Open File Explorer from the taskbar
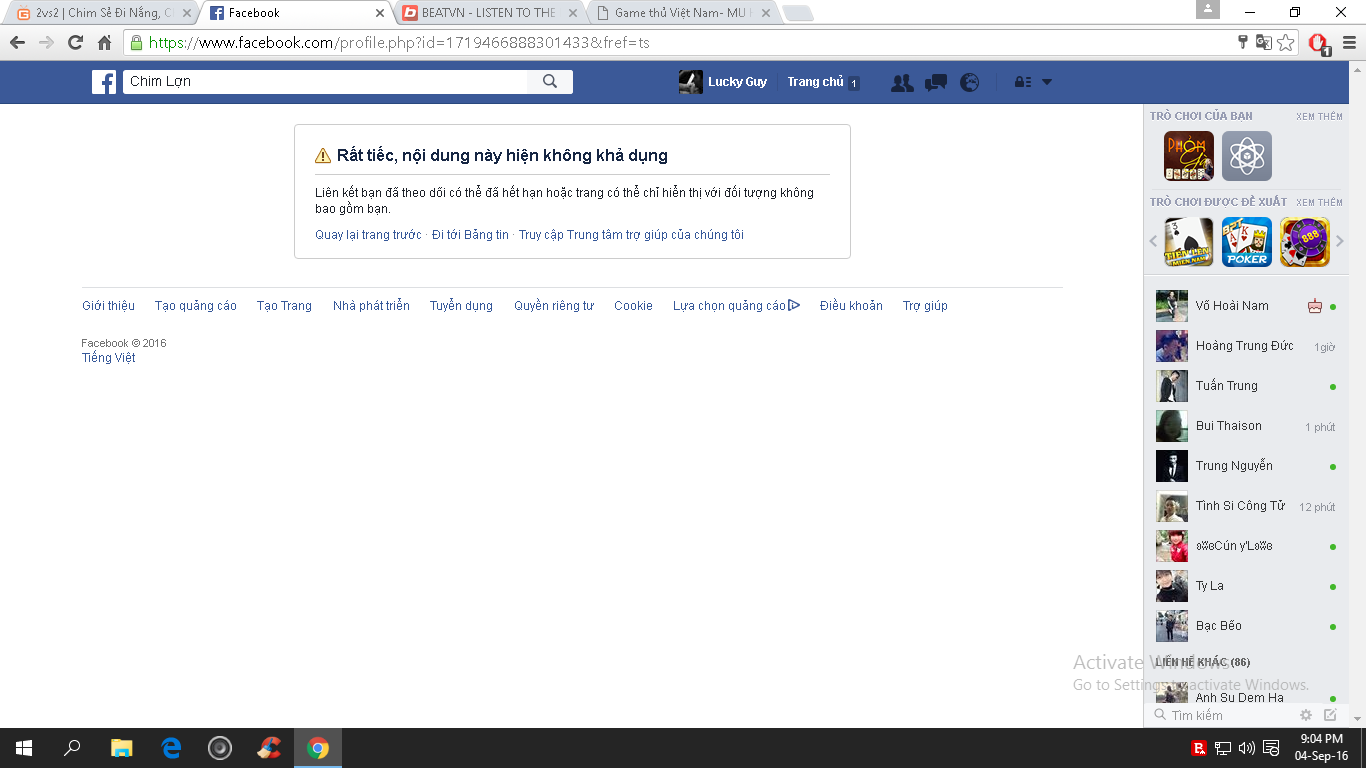The width and height of the screenshot is (1366, 768). click(x=121, y=748)
